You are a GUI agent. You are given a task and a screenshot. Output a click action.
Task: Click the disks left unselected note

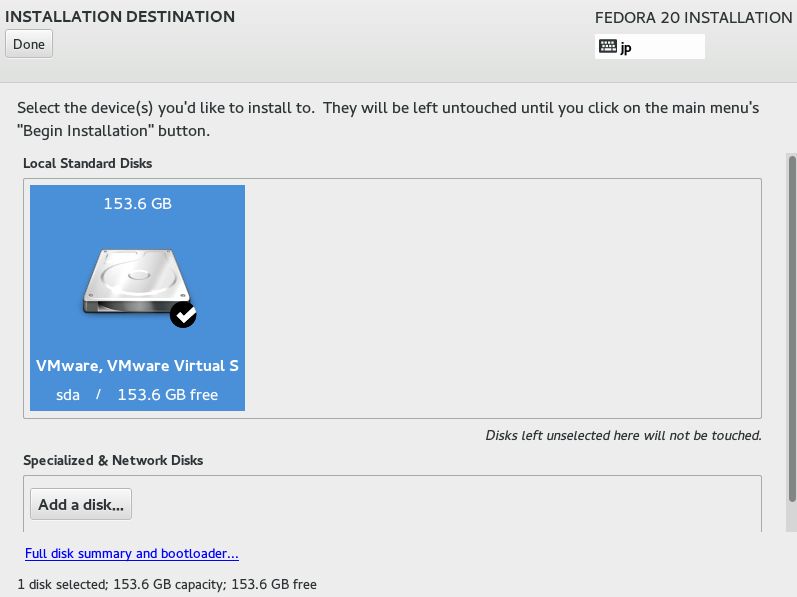pos(624,435)
